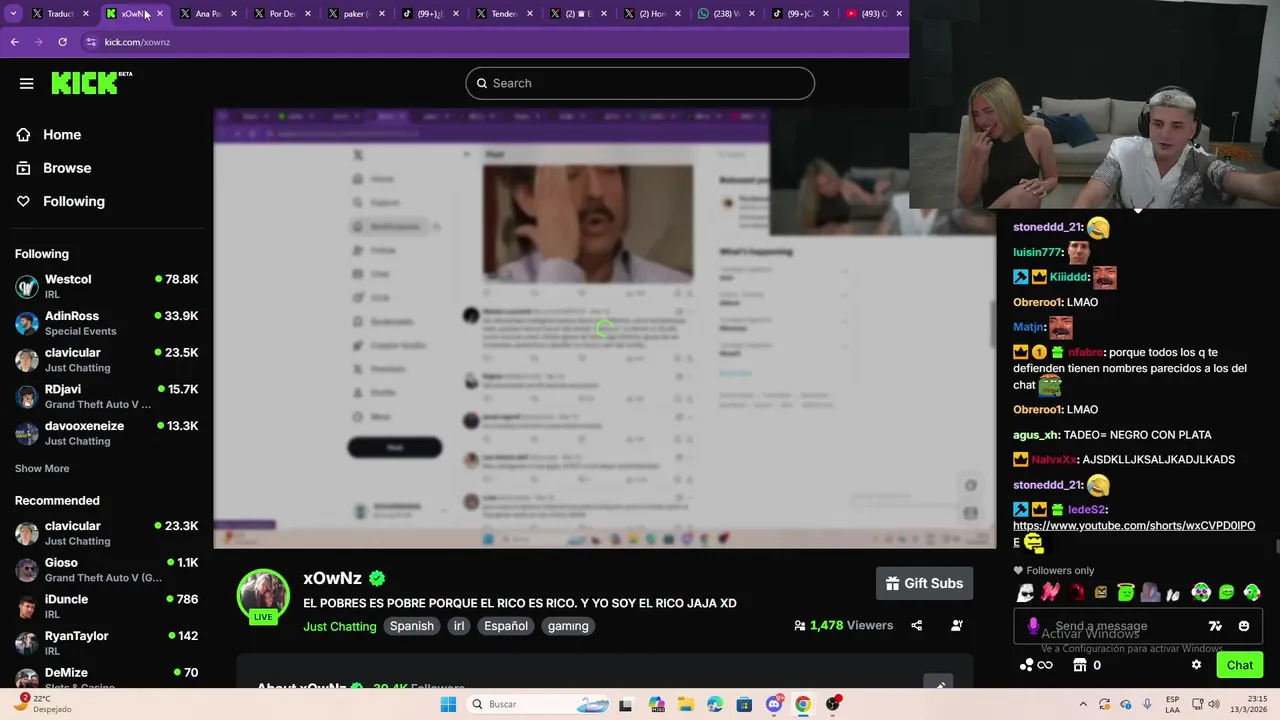Open OBS Studio from the taskbar
The width and height of the screenshot is (1280, 720).
point(832,704)
